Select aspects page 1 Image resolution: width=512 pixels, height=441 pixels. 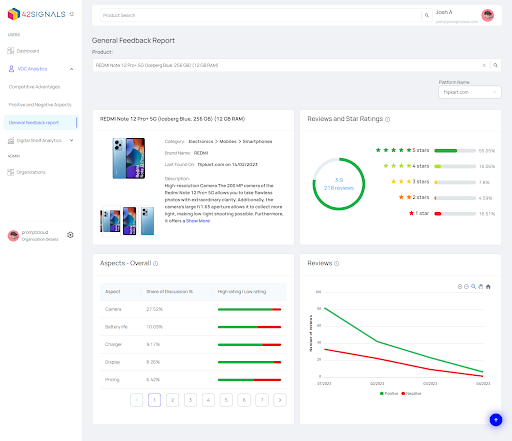[x=154, y=400]
